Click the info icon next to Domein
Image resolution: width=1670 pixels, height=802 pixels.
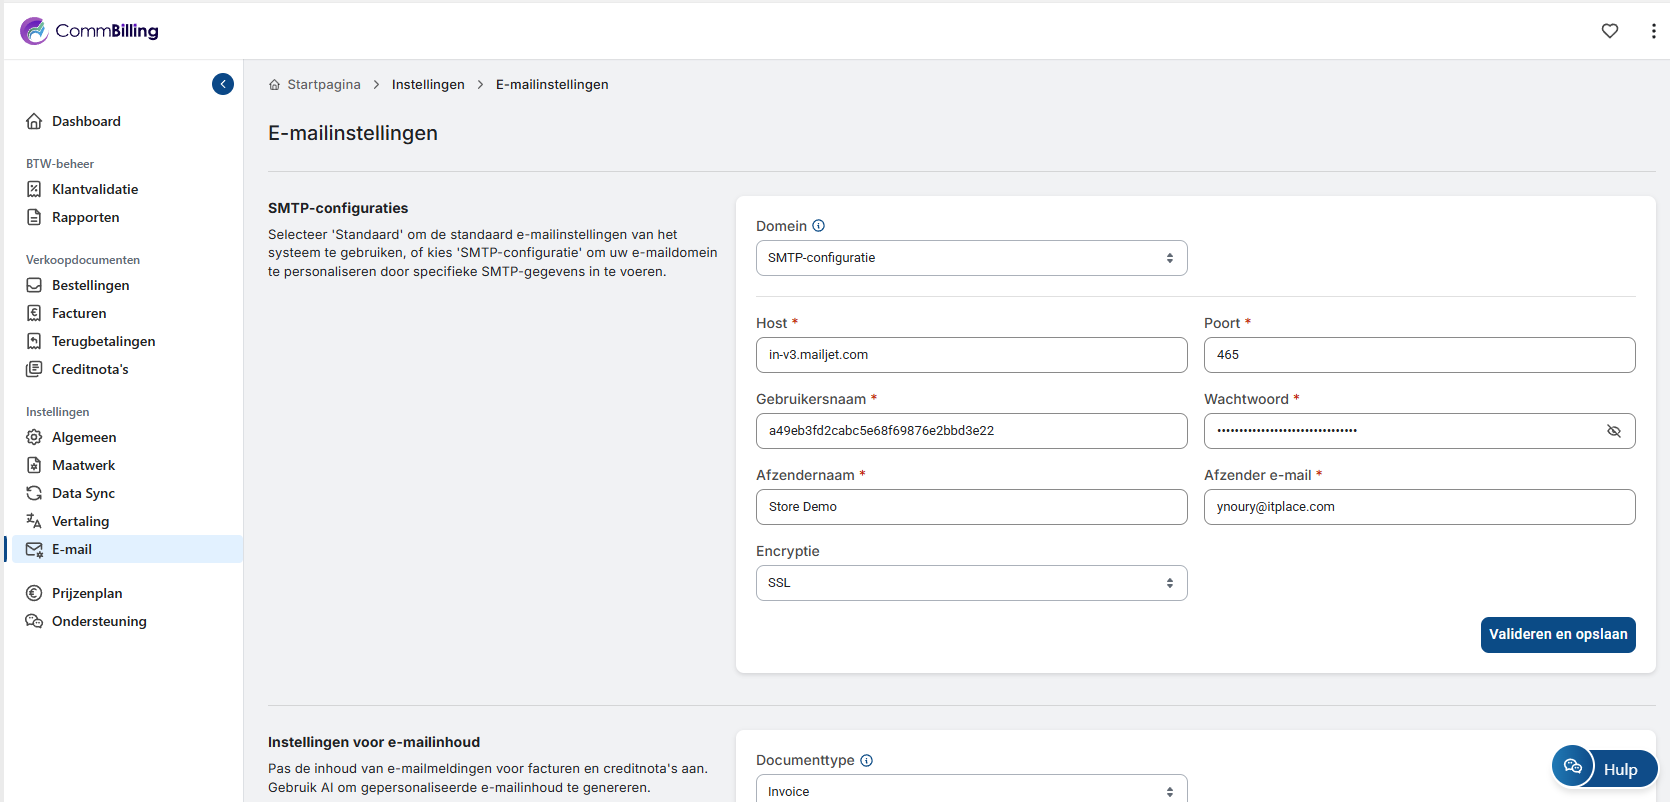(819, 226)
